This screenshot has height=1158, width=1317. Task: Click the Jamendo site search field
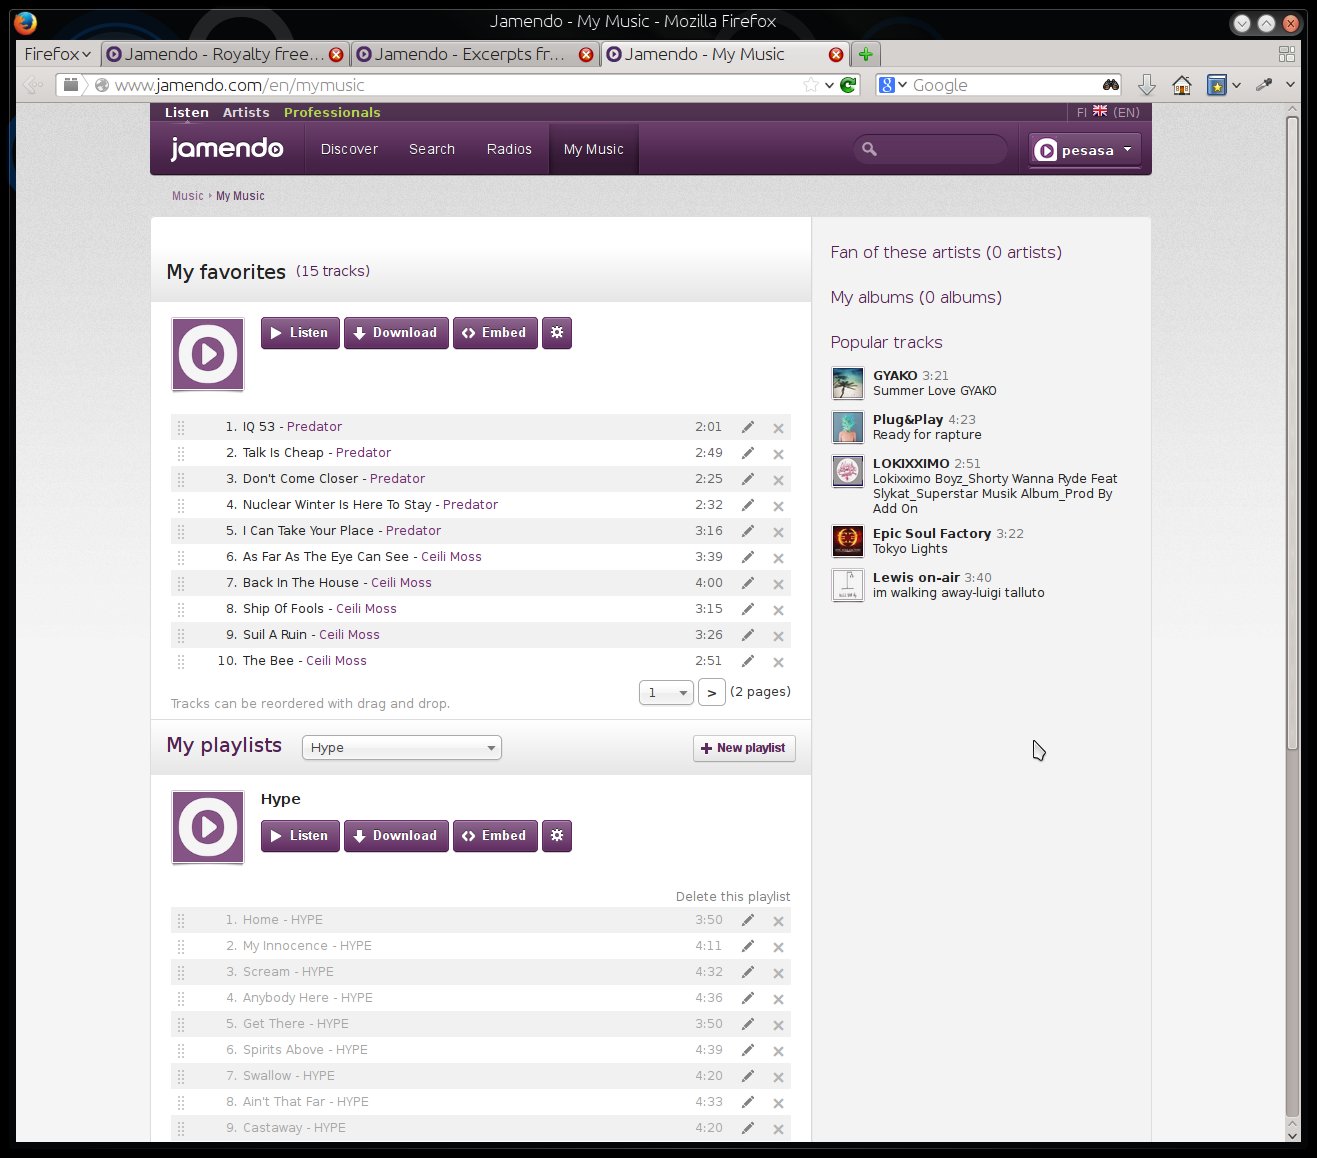(x=931, y=149)
